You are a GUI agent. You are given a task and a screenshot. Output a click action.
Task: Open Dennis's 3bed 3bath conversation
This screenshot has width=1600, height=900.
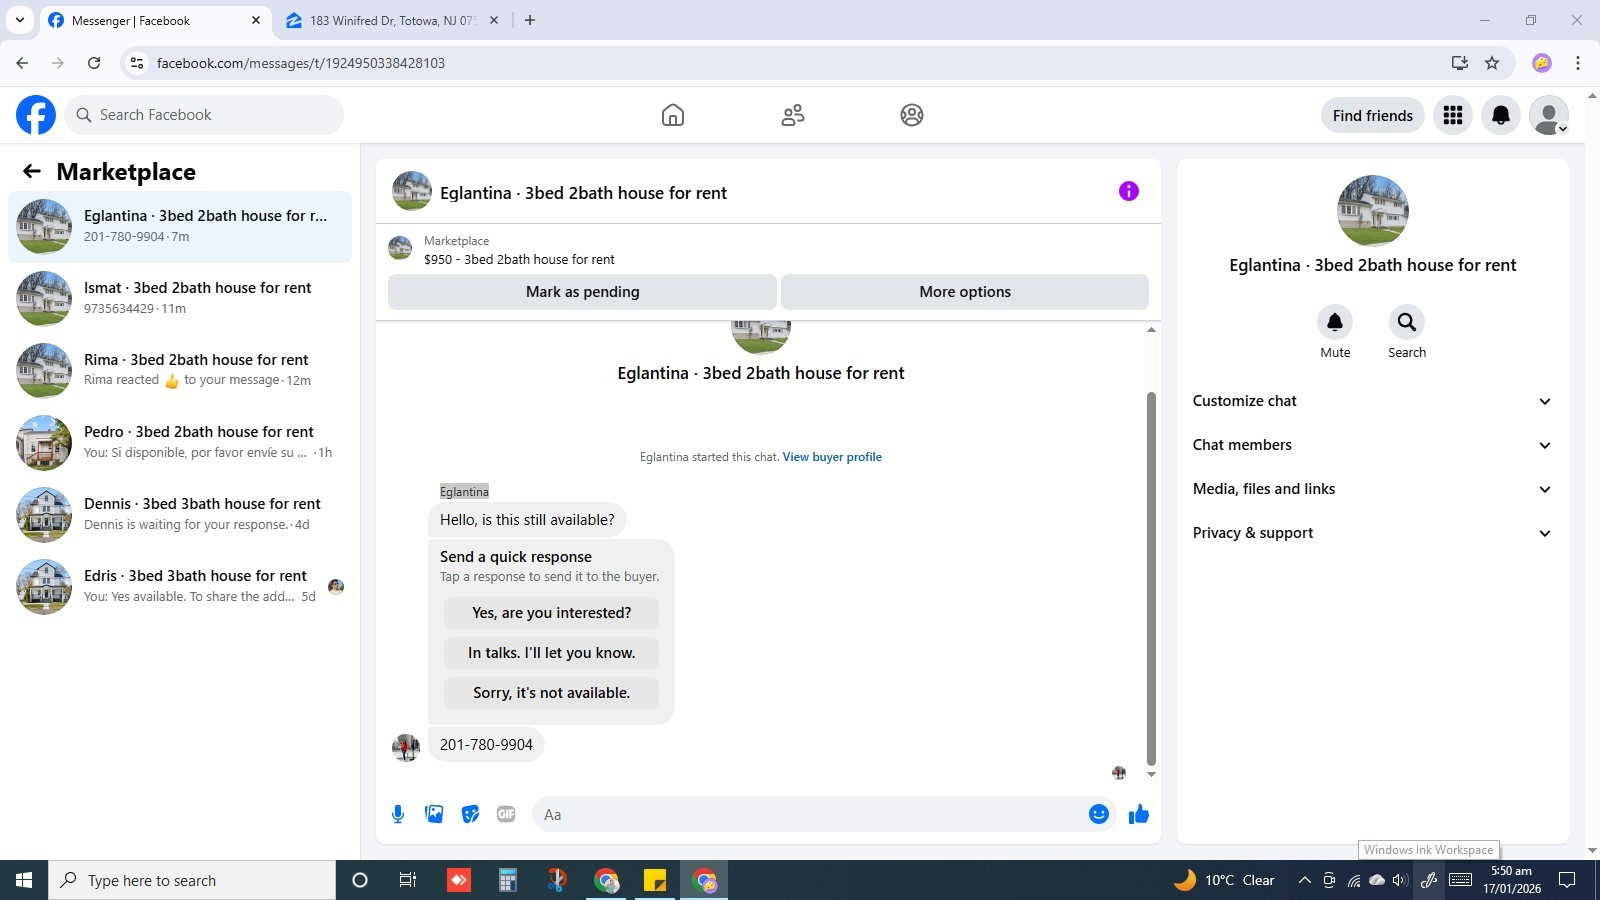[x=180, y=515]
